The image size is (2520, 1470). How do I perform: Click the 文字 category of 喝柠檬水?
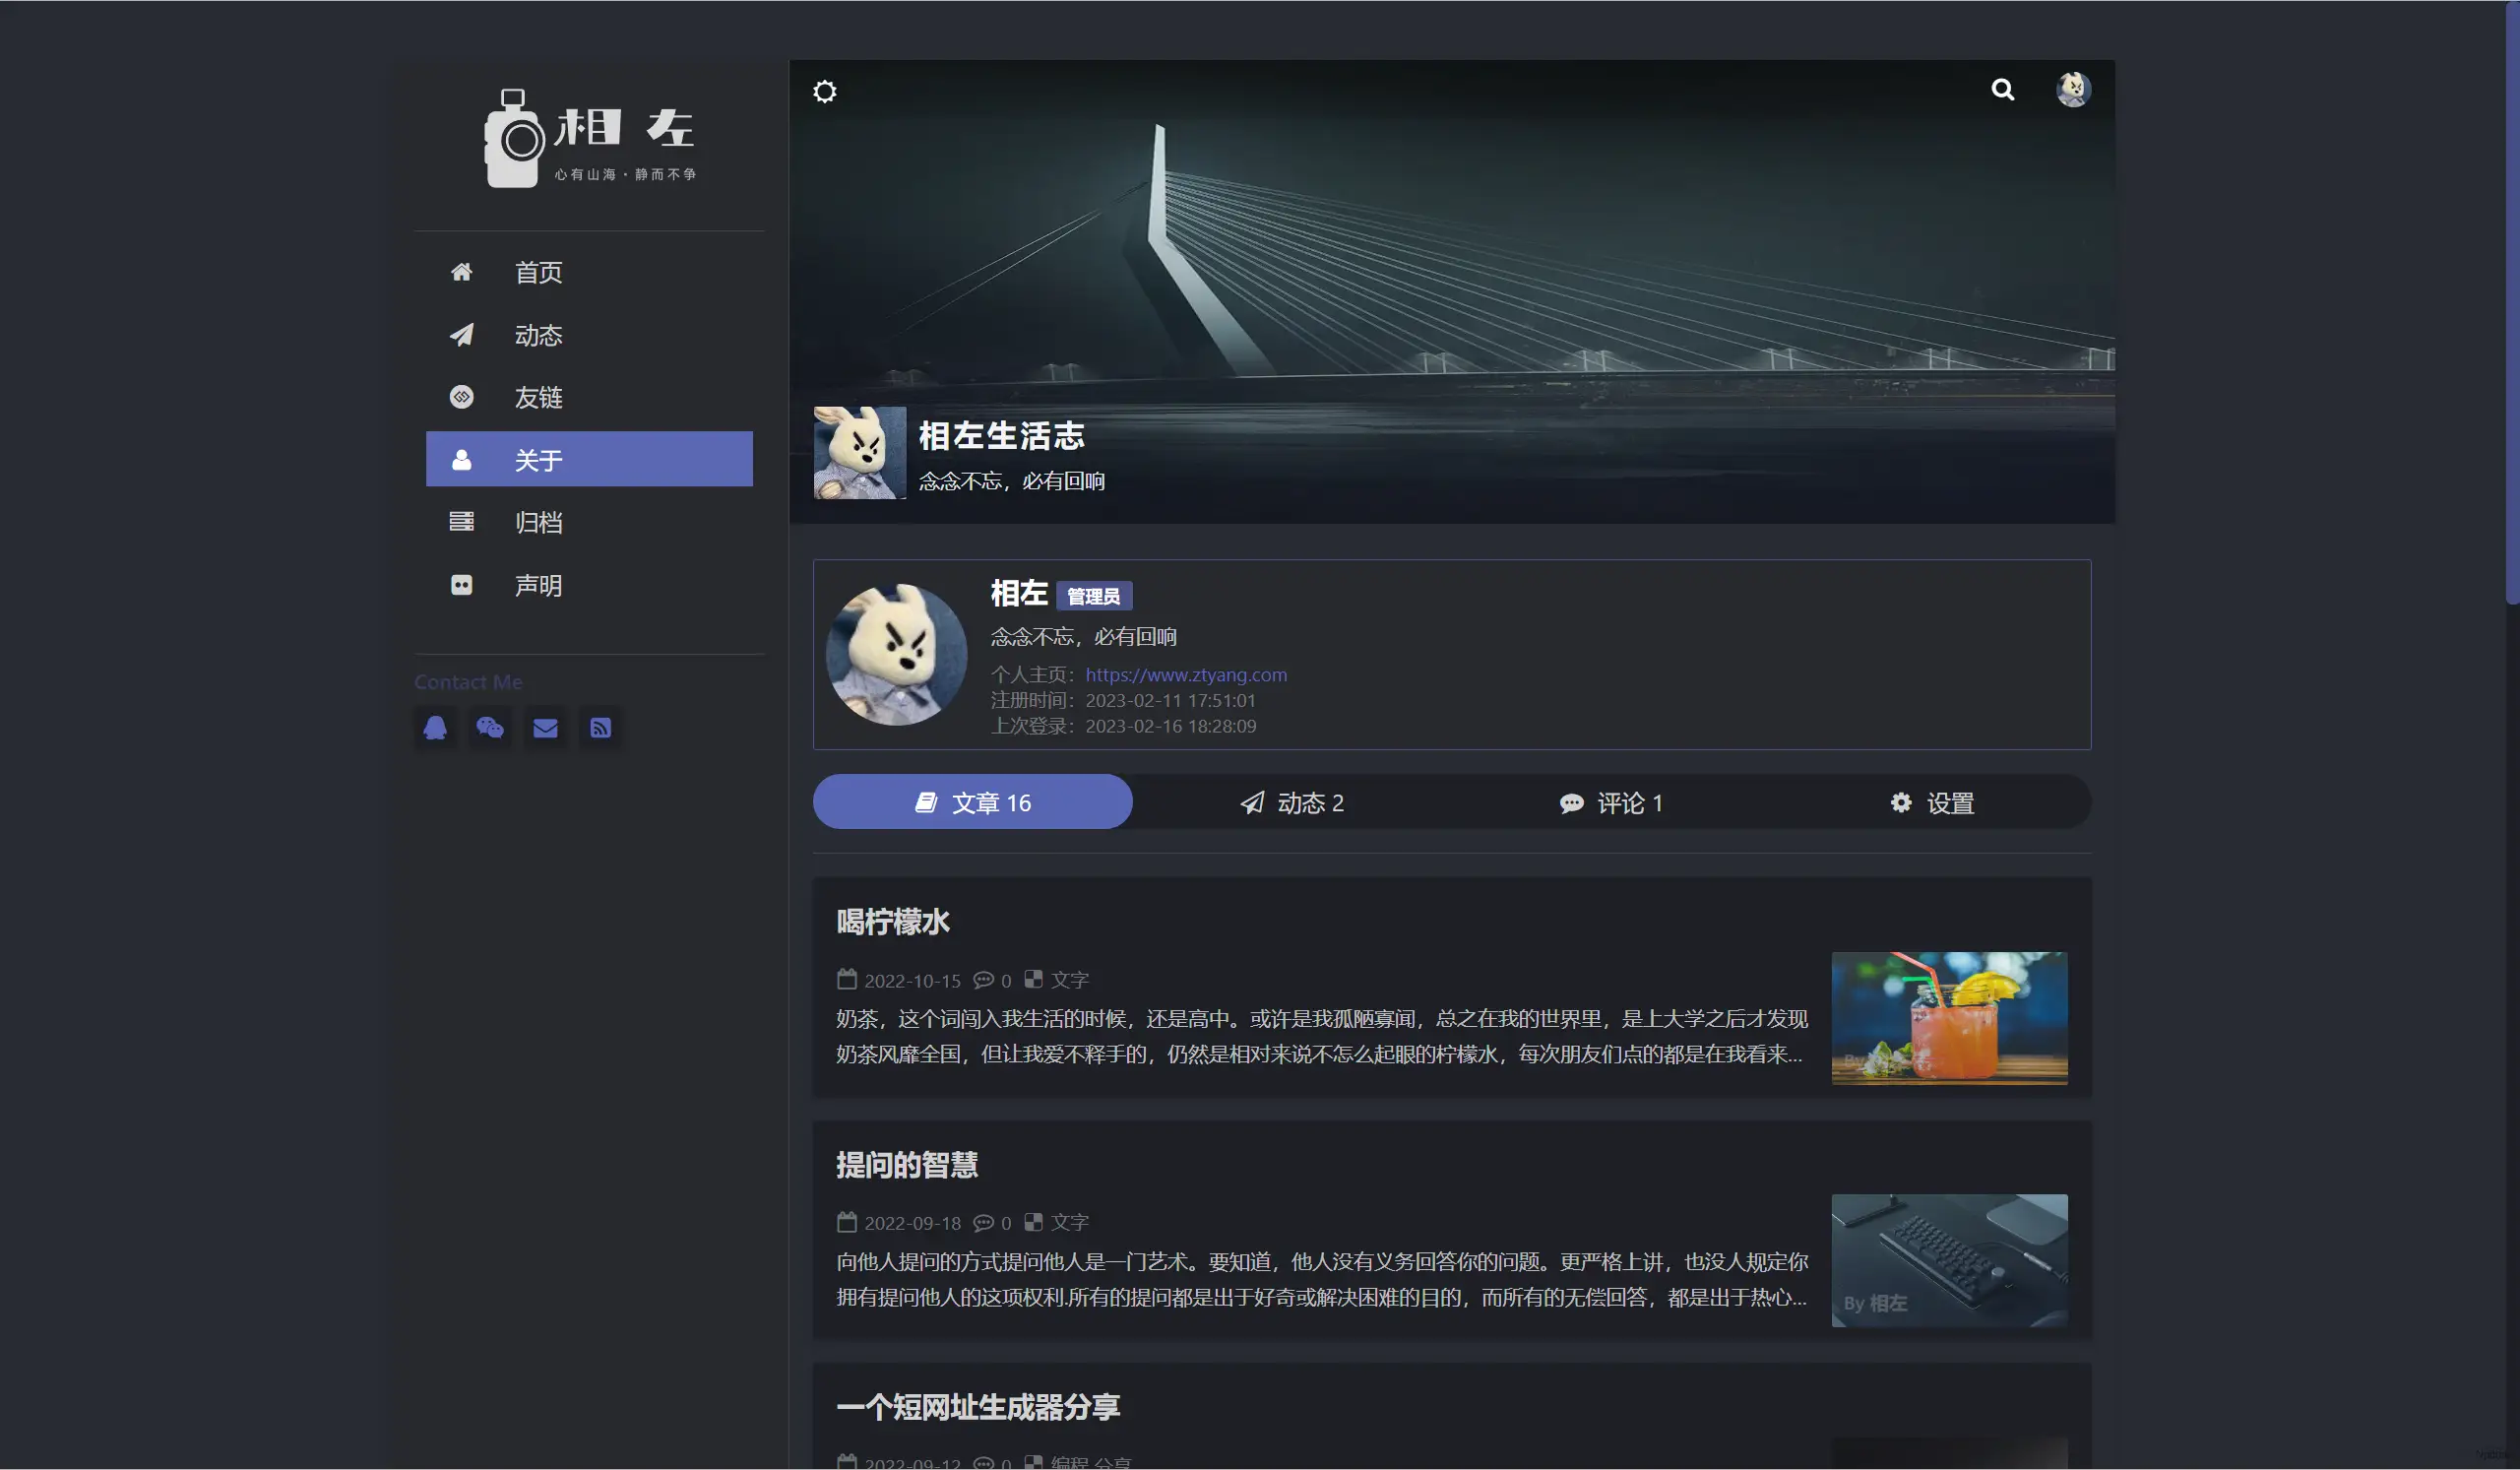pos(1069,980)
